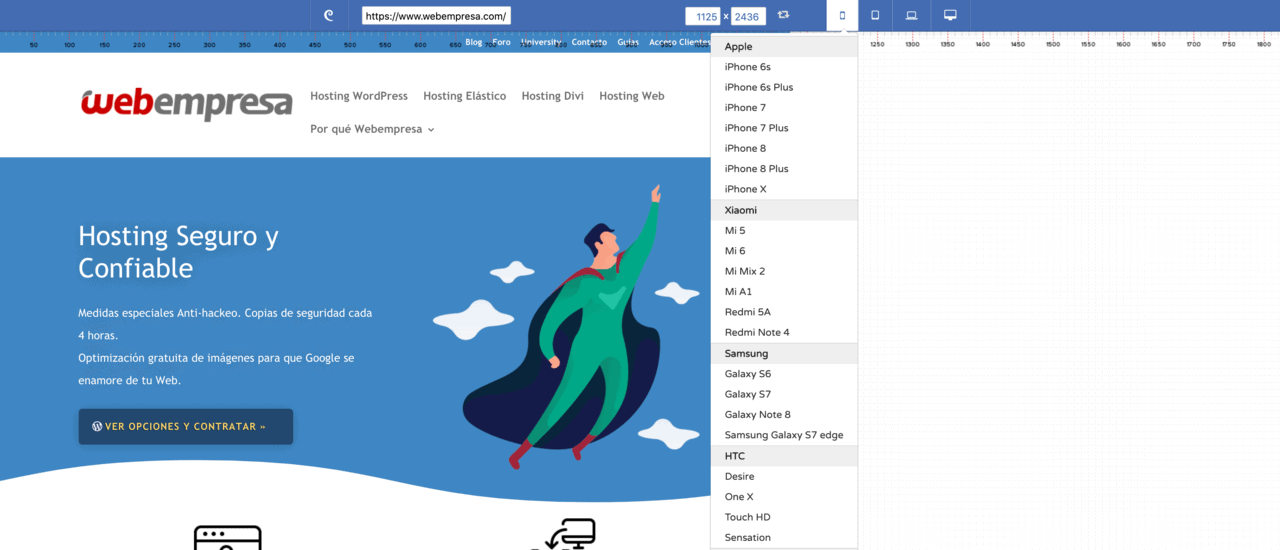Open the Blog link in top bar
Viewport: 1280px width, 550px height.
[x=474, y=42]
